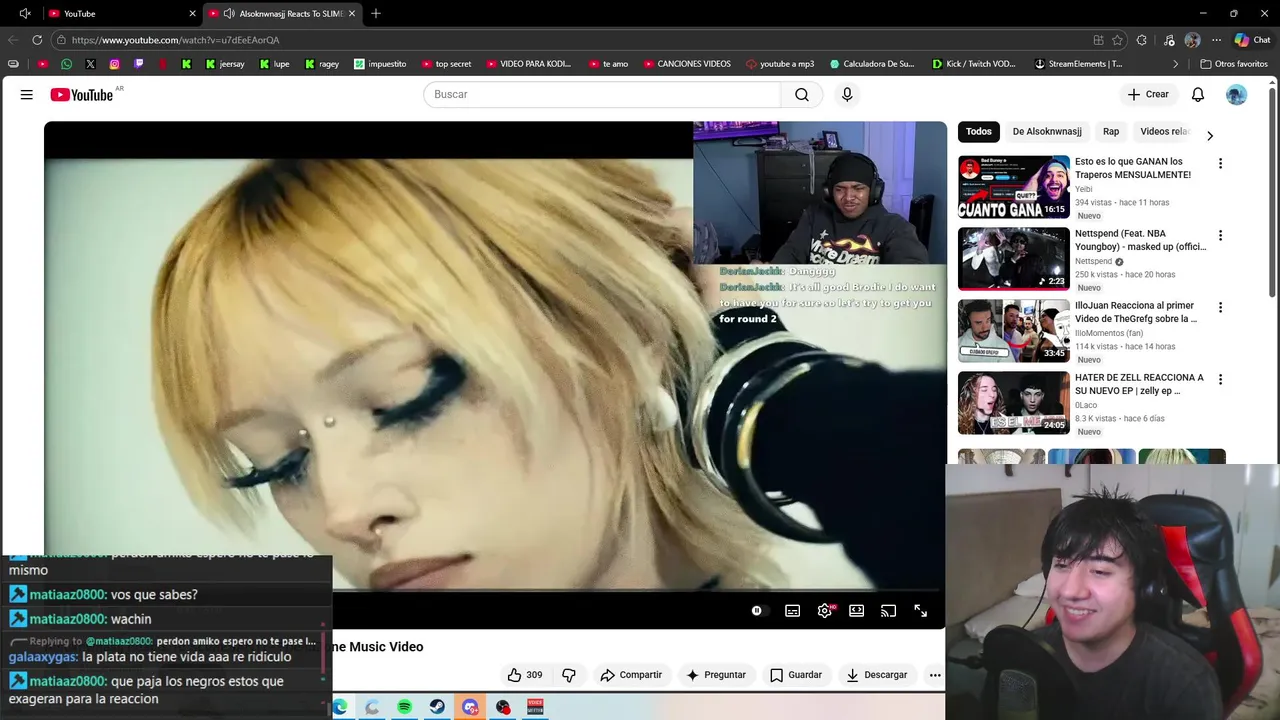
Task: Open the account avatar menu
Action: click(x=1237, y=94)
